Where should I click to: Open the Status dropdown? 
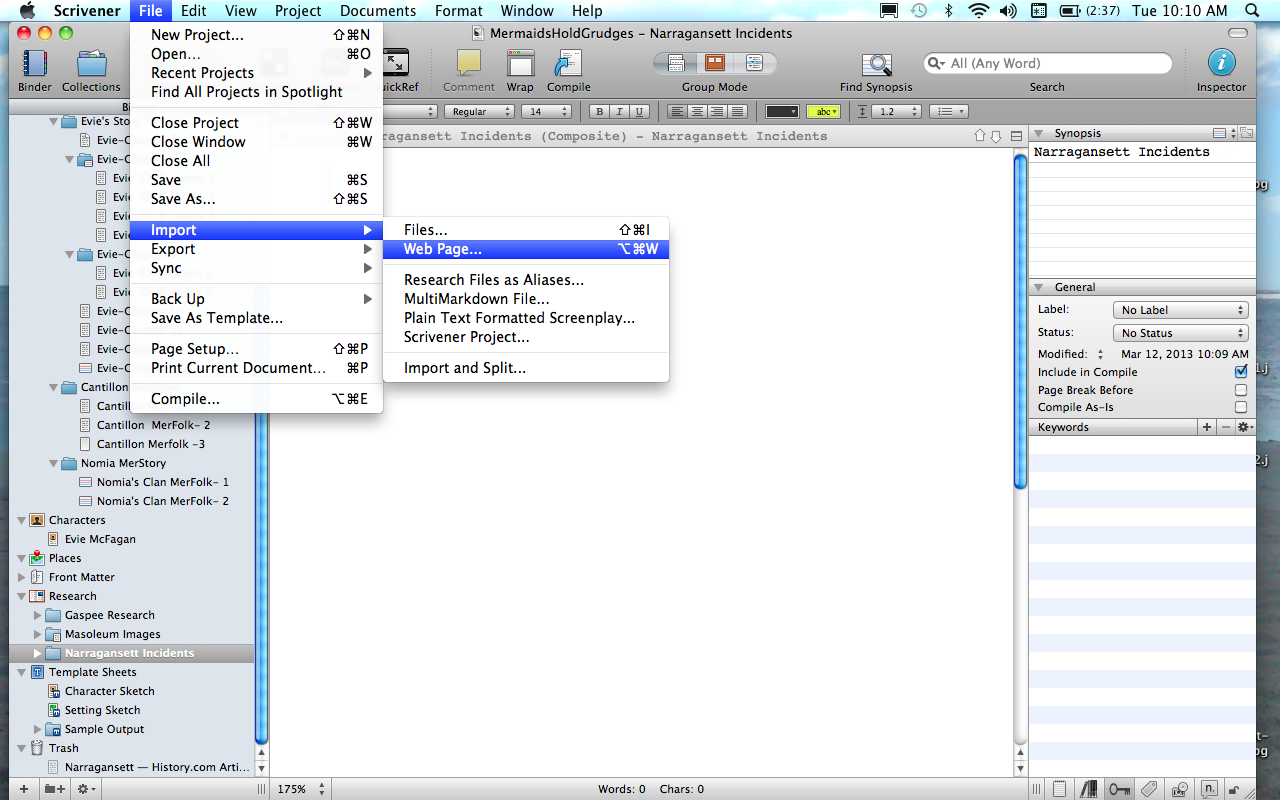click(x=1180, y=333)
